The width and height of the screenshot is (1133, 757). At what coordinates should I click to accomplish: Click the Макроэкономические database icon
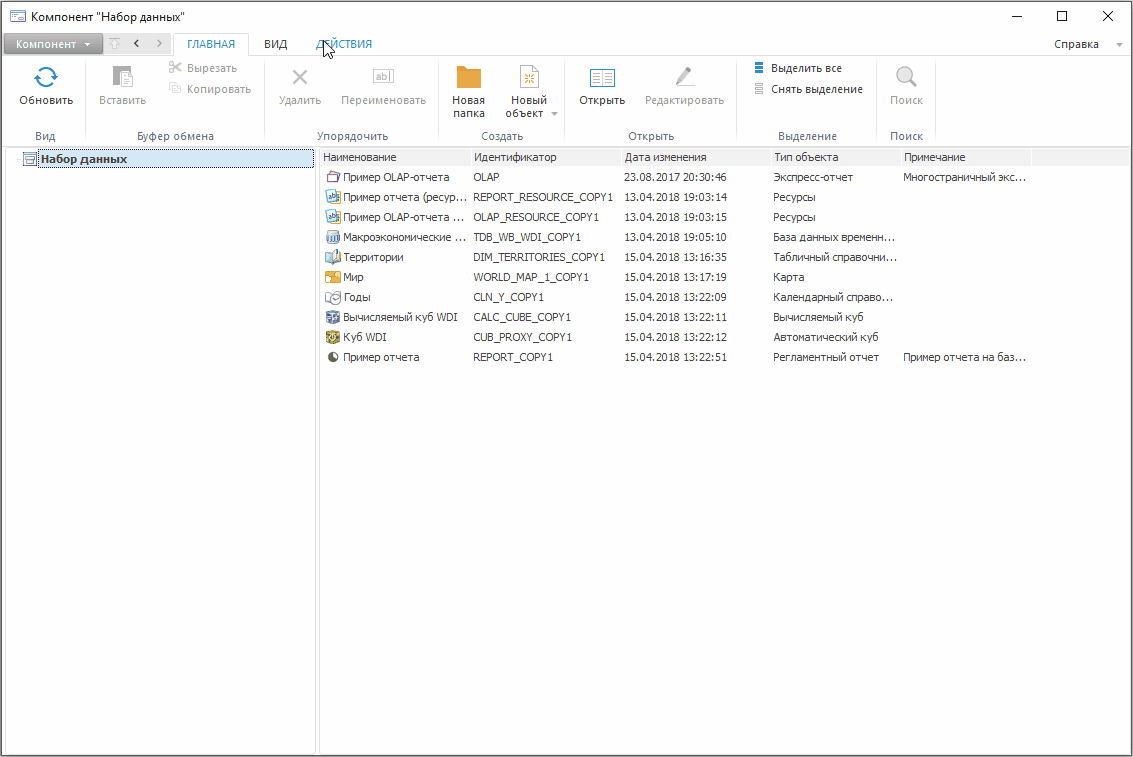click(332, 237)
